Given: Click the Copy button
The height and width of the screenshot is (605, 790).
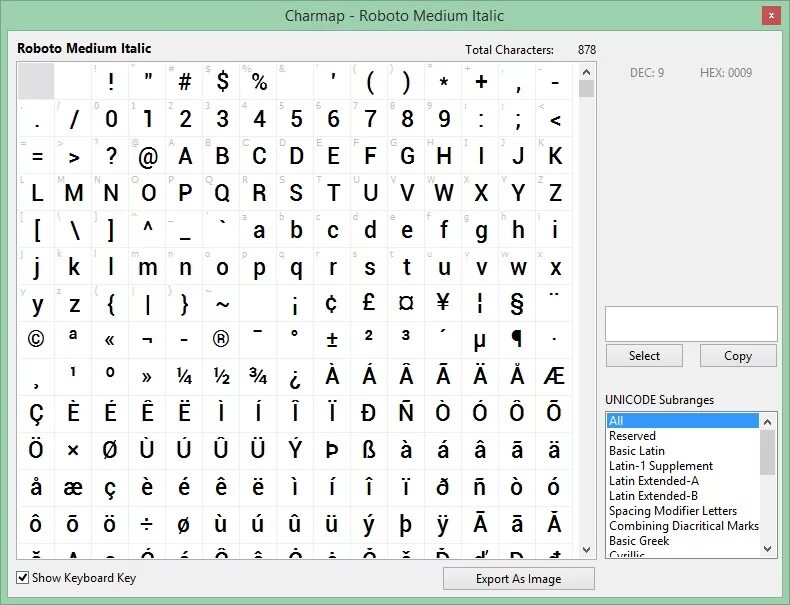Looking at the screenshot, I should 738,356.
